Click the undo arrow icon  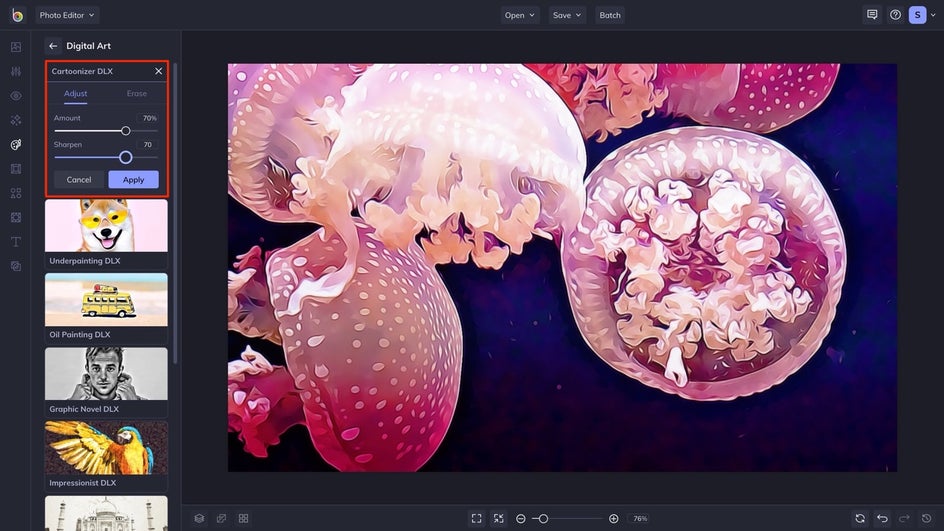(882, 518)
